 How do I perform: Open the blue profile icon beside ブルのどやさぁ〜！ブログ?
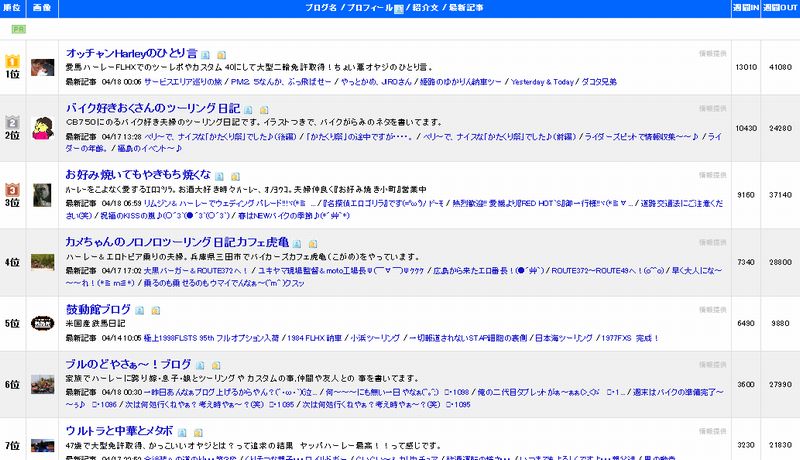(x=200, y=365)
